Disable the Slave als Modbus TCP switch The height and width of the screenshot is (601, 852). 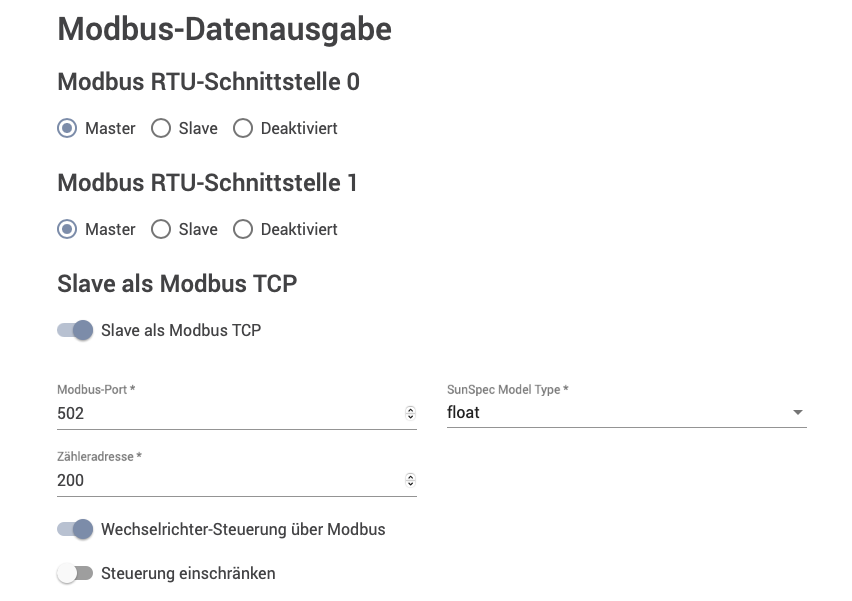click(x=75, y=330)
